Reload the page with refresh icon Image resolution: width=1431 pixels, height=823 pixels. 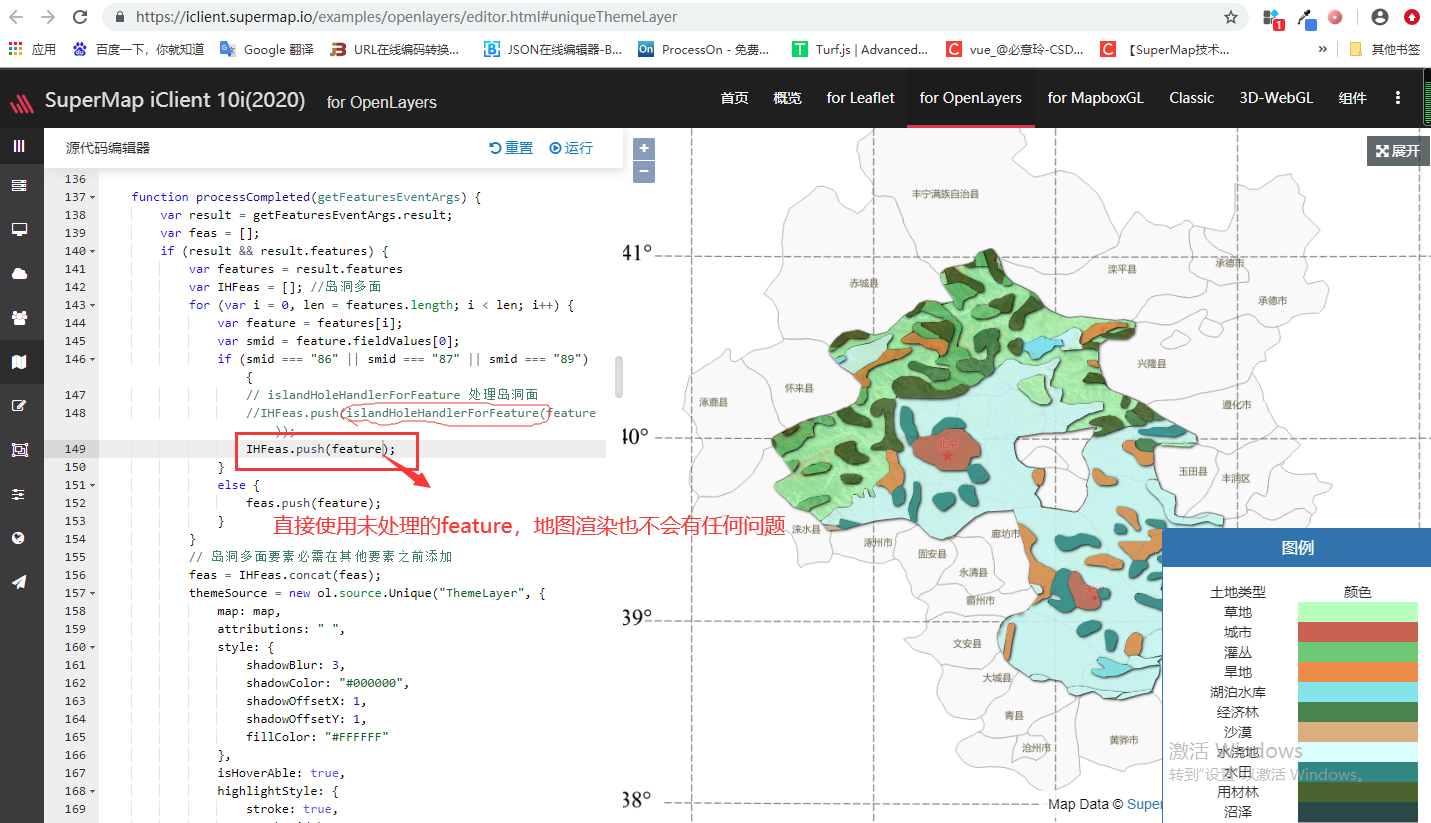pyautogui.click(x=81, y=17)
